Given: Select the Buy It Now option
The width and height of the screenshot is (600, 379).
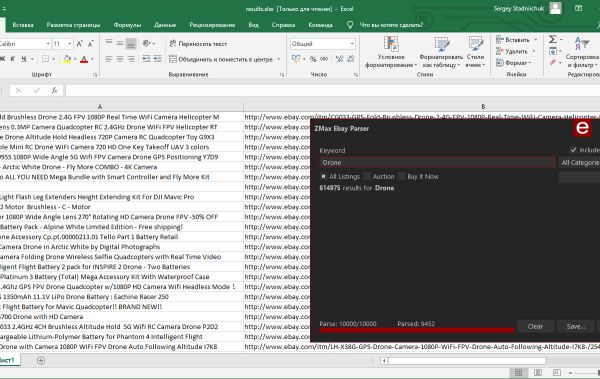Looking at the screenshot, I should (x=401, y=176).
